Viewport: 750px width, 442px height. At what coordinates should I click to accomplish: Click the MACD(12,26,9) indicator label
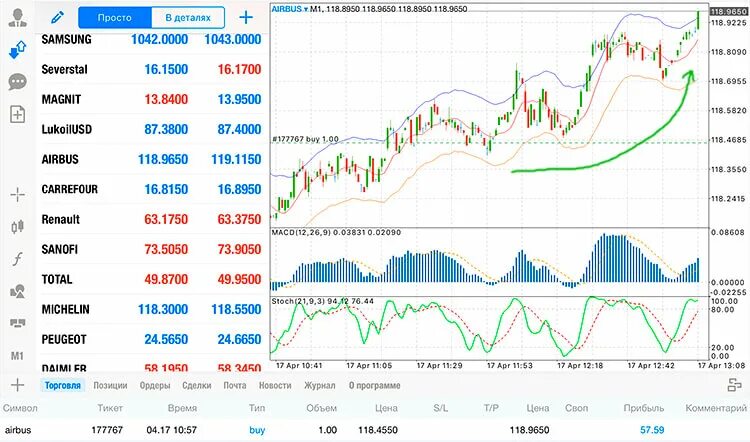[336, 232]
